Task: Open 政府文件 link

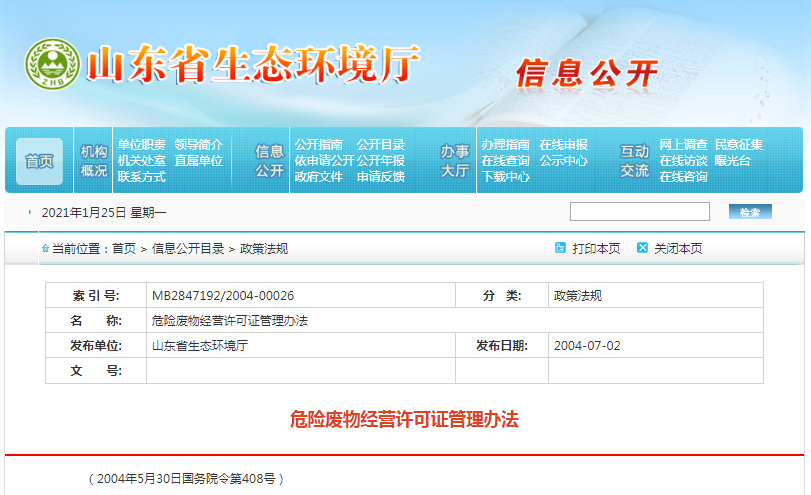Action: pos(319,177)
